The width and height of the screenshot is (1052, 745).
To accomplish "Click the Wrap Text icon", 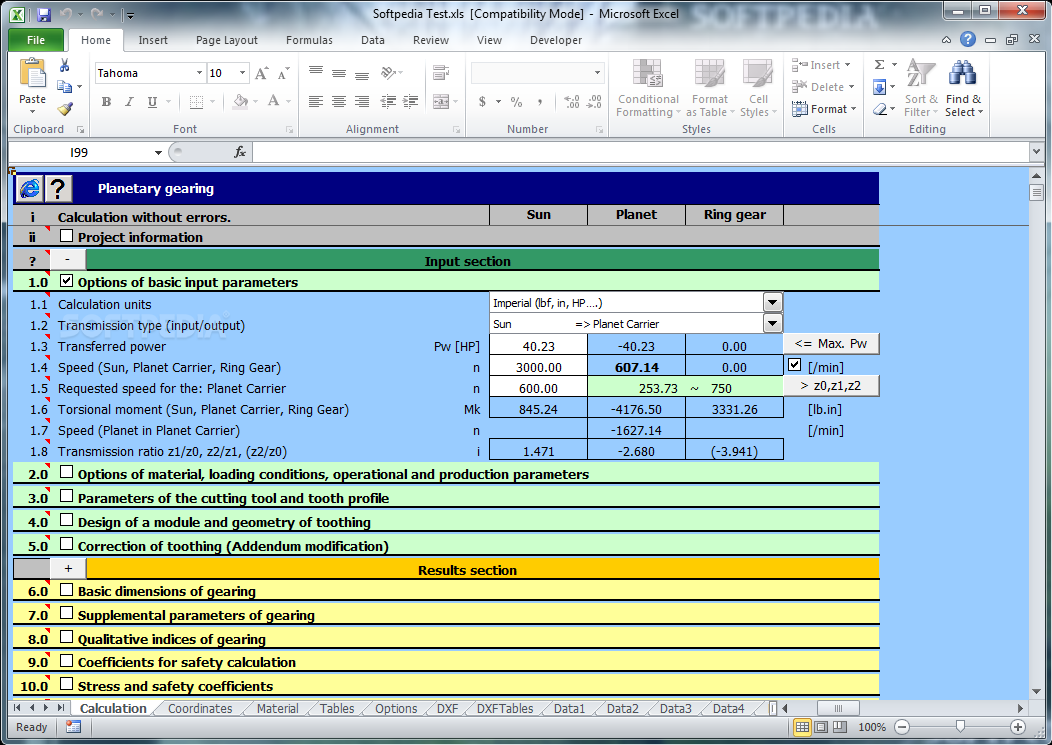I will coord(441,72).
